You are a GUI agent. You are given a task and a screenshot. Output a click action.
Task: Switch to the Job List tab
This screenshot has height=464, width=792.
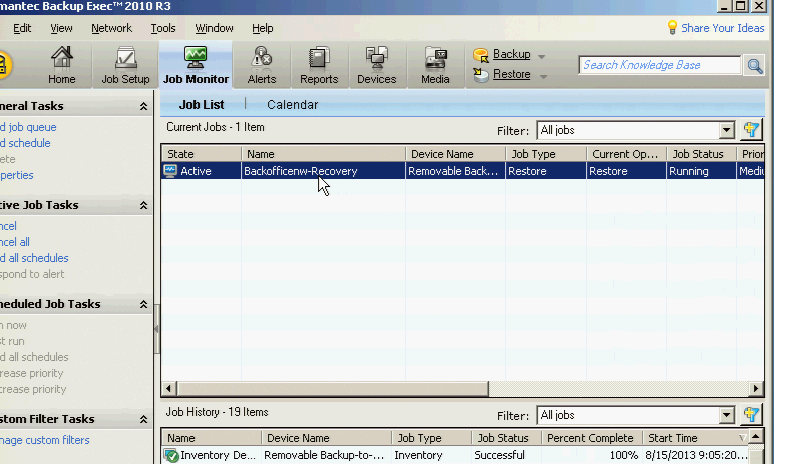(201, 105)
